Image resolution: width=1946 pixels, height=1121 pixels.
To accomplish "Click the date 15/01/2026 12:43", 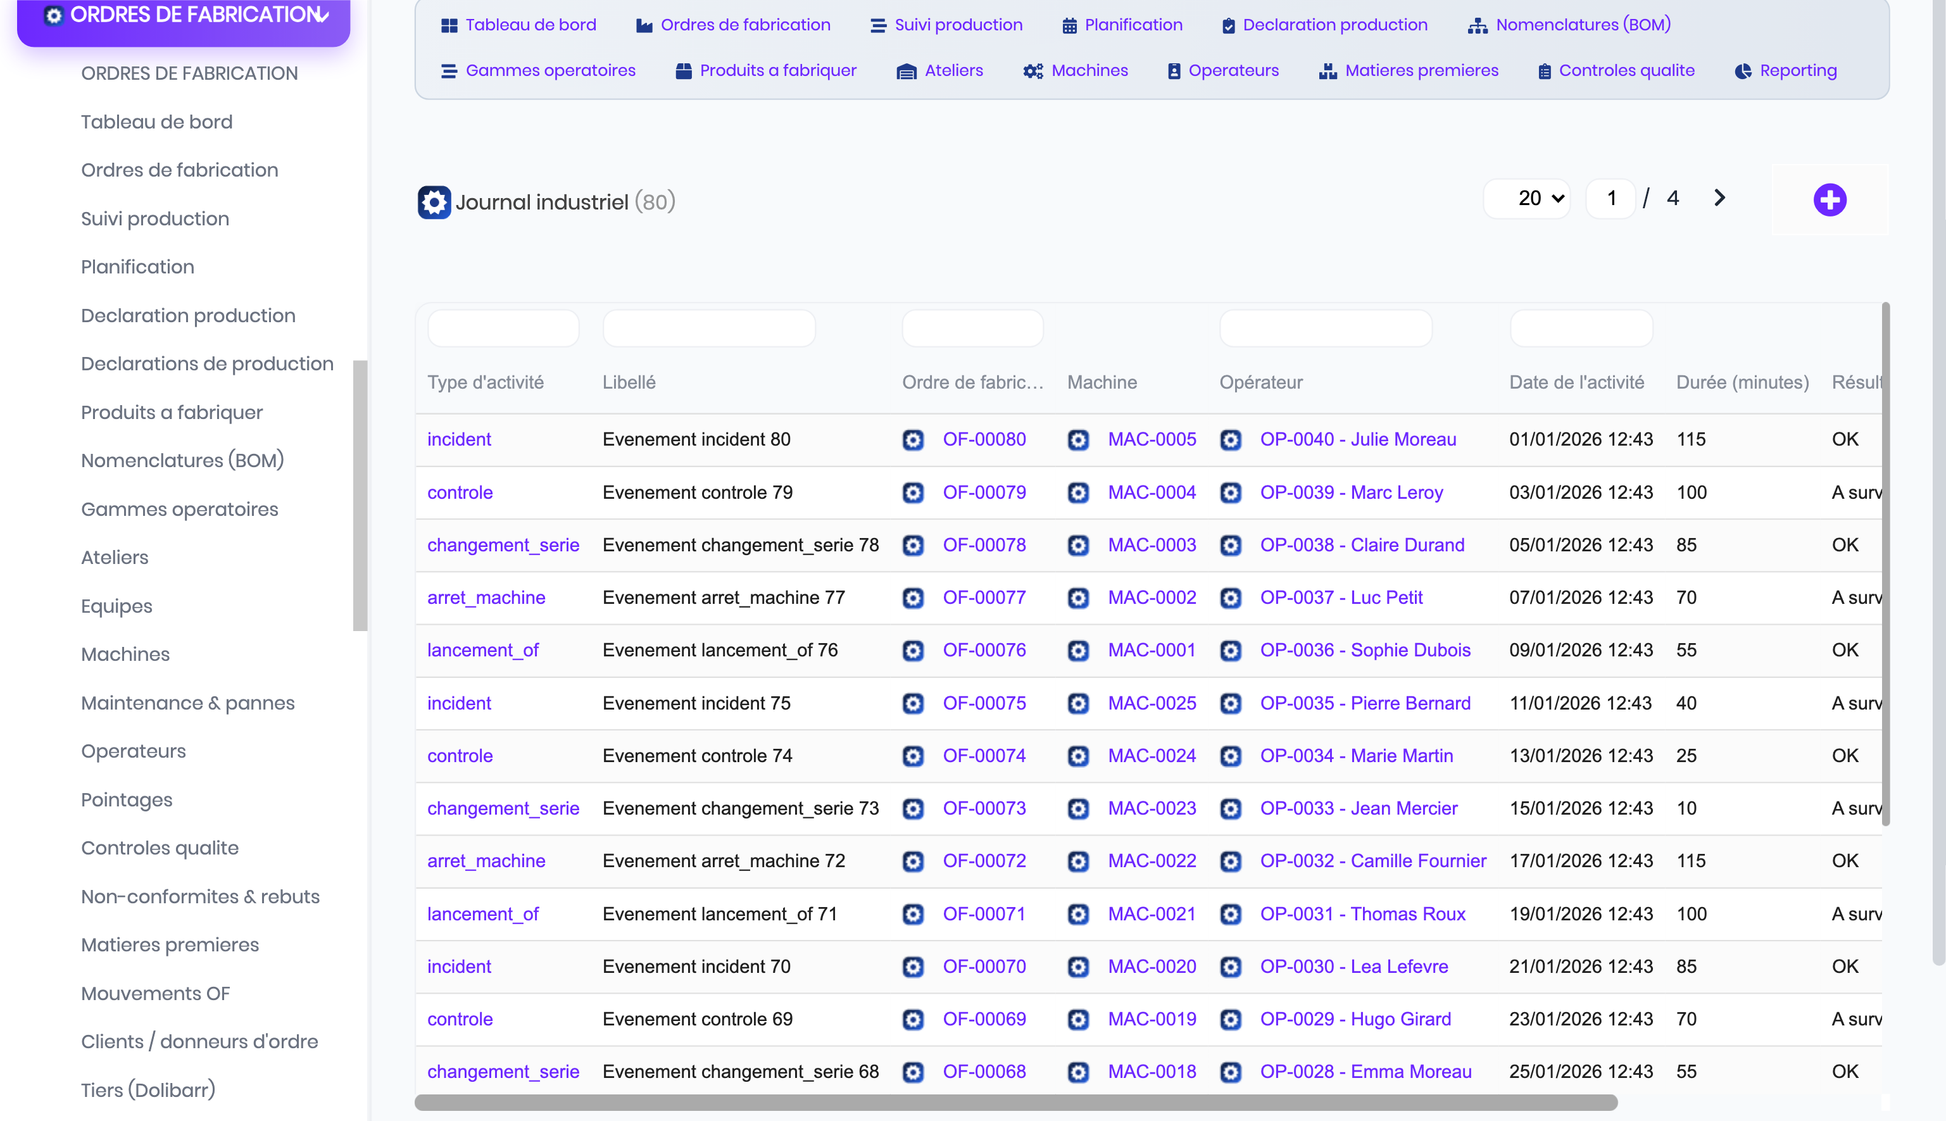I will click(1580, 809).
